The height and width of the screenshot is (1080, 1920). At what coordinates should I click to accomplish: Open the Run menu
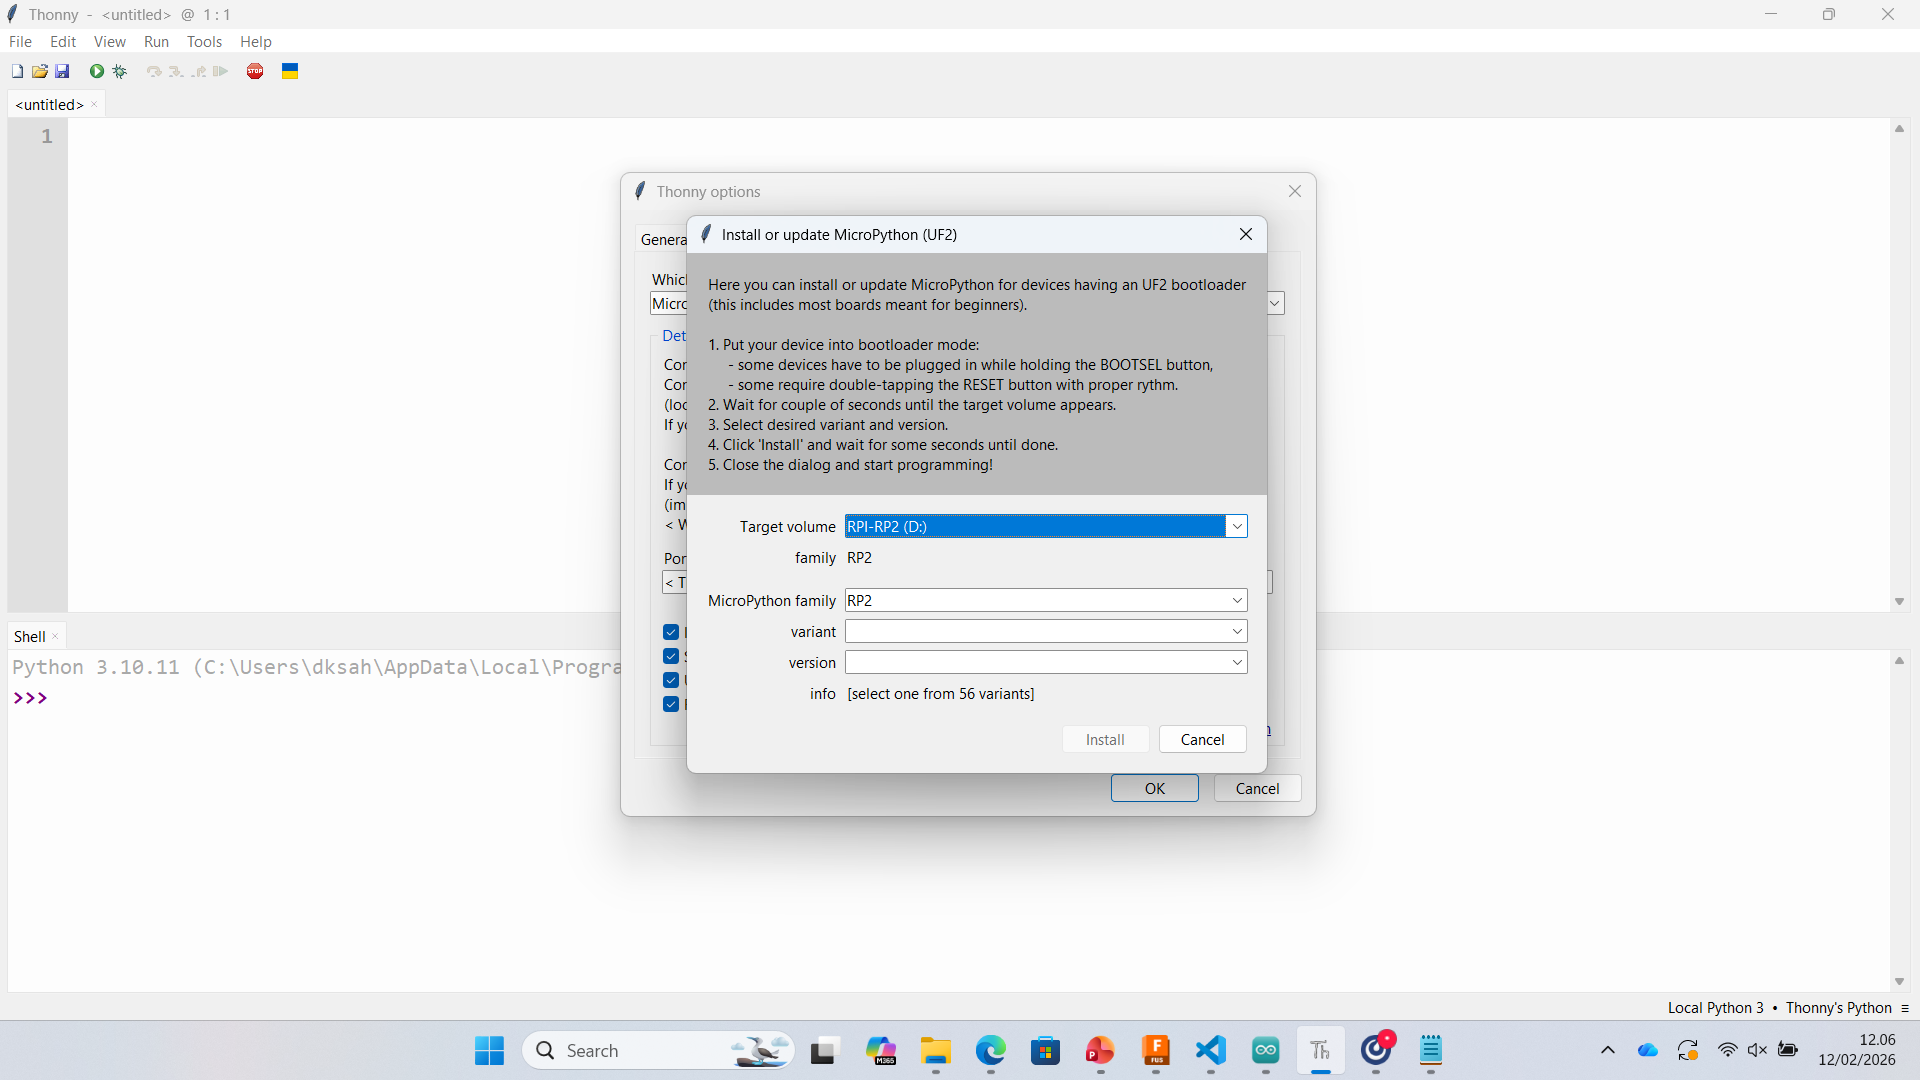click(x=156, y=41)
